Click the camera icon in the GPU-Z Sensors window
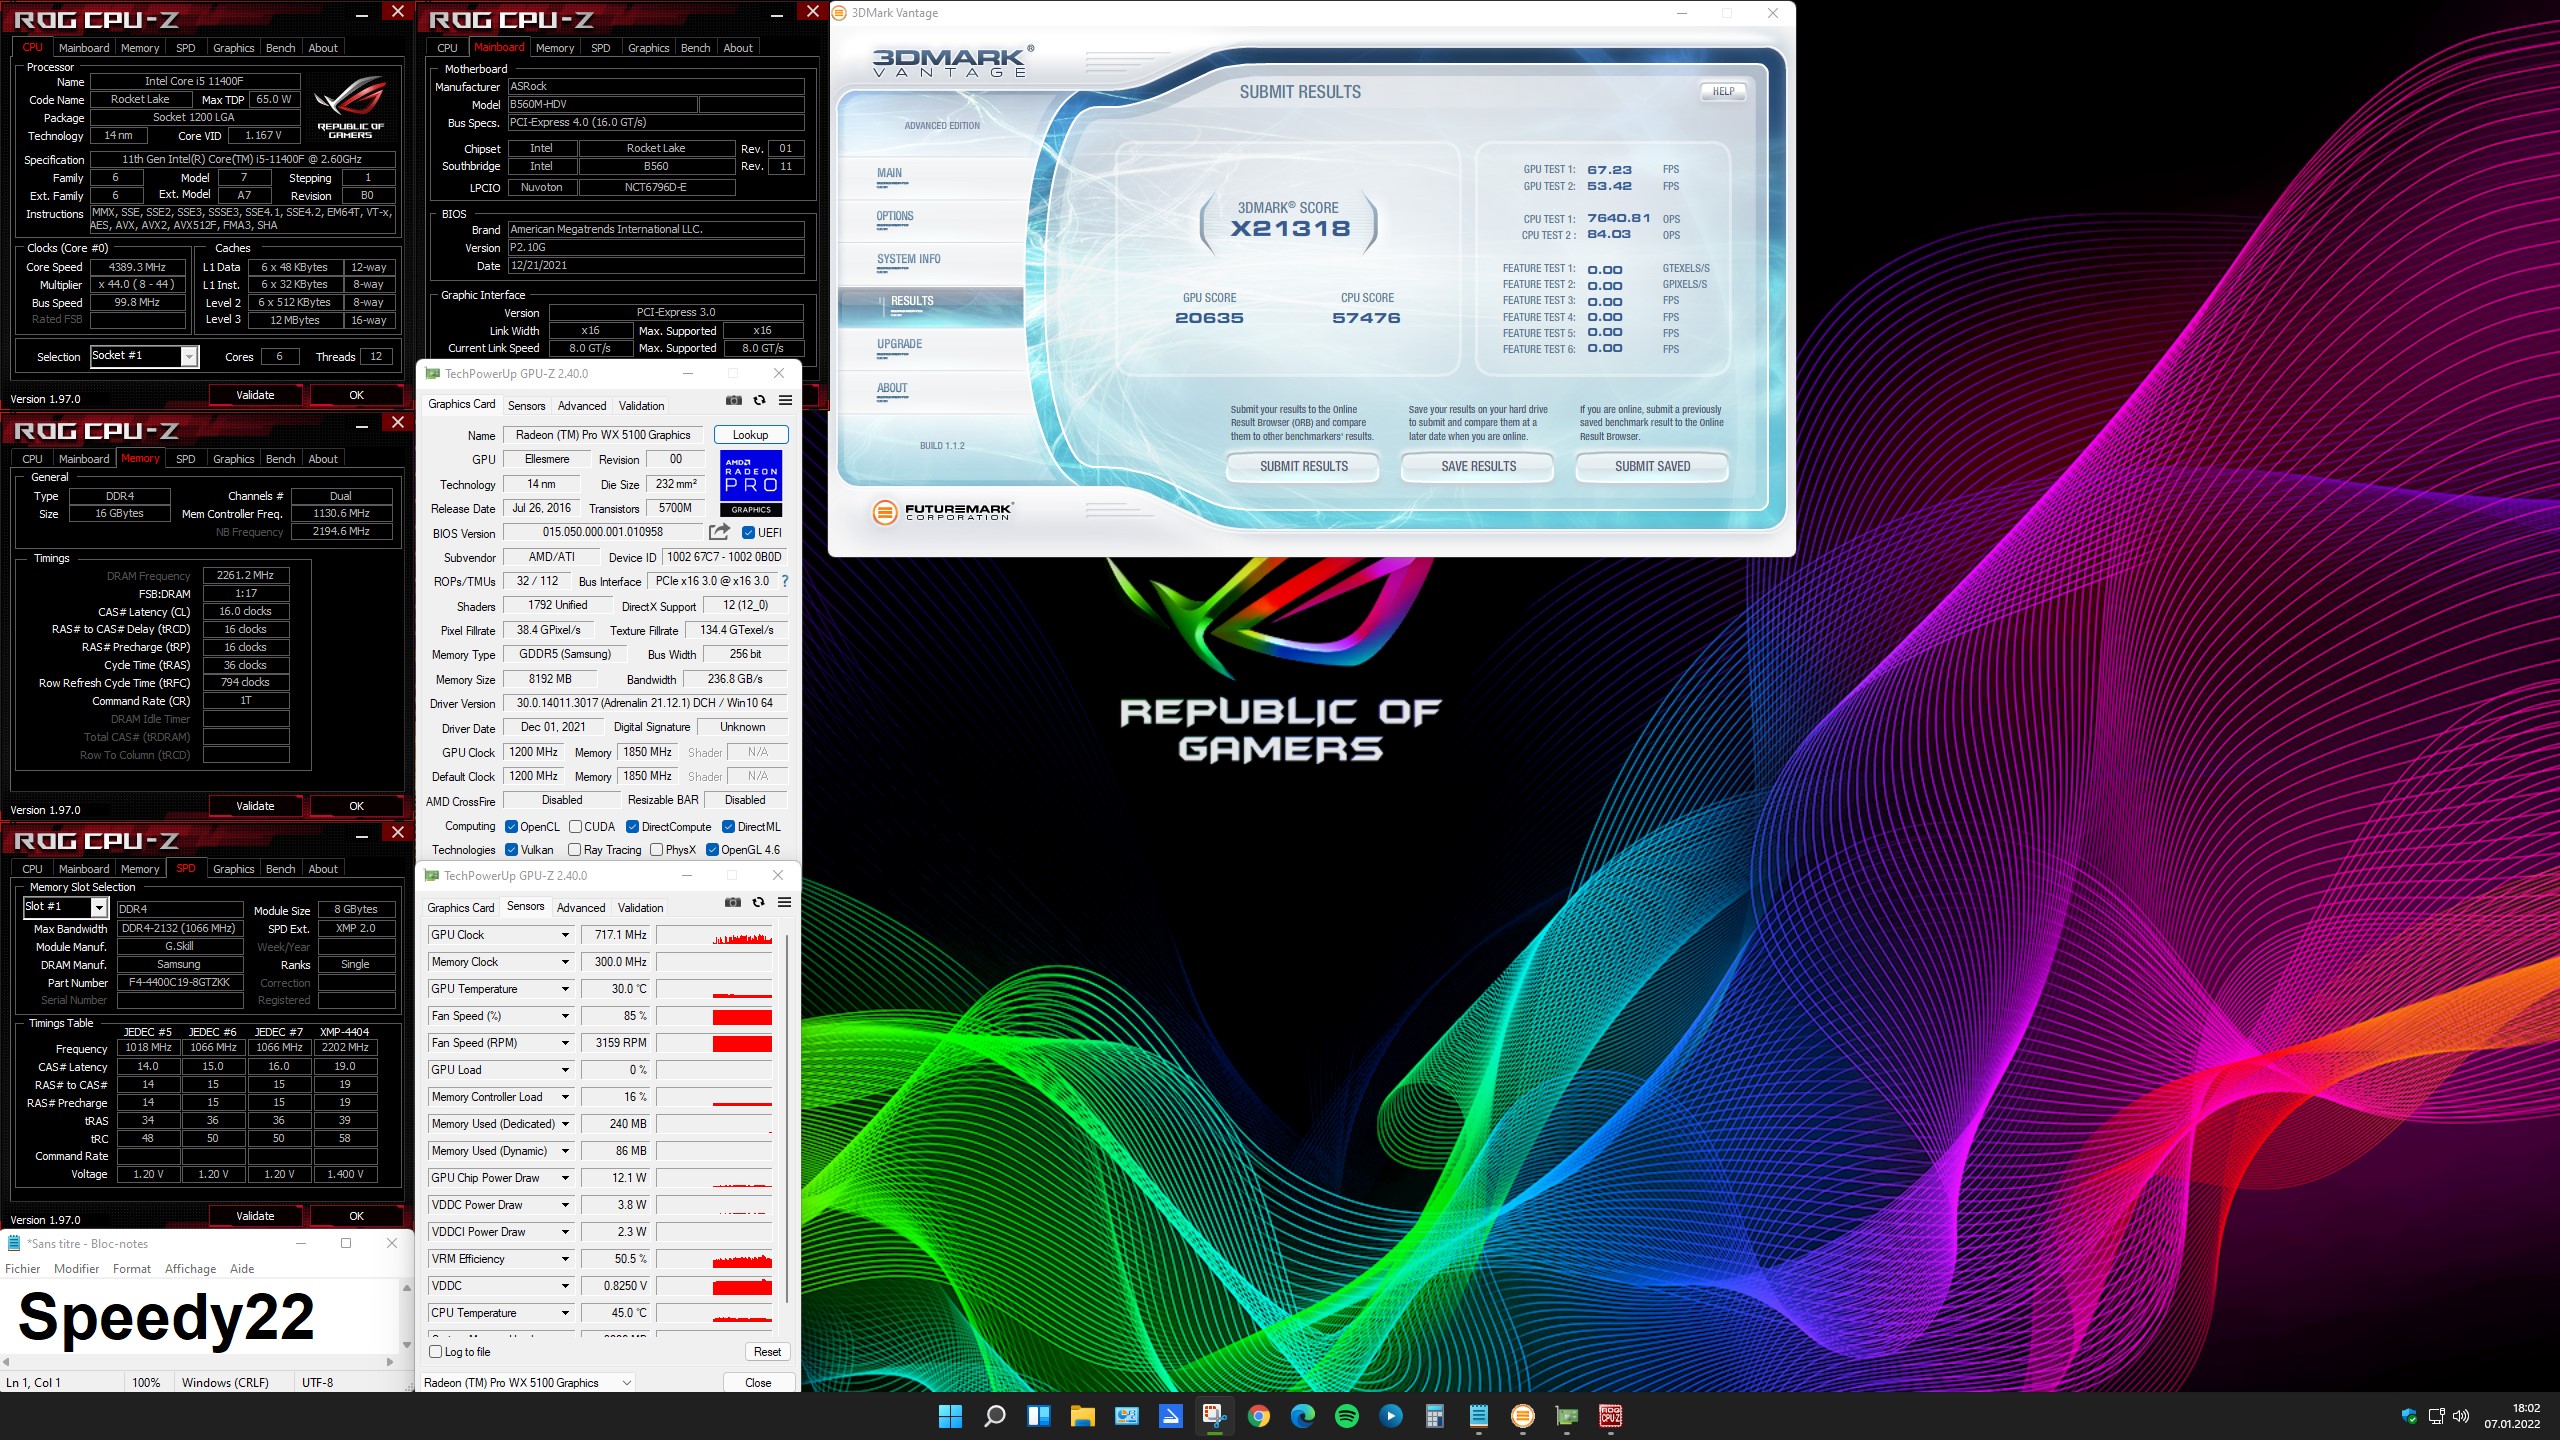 (x=733, y=902)
